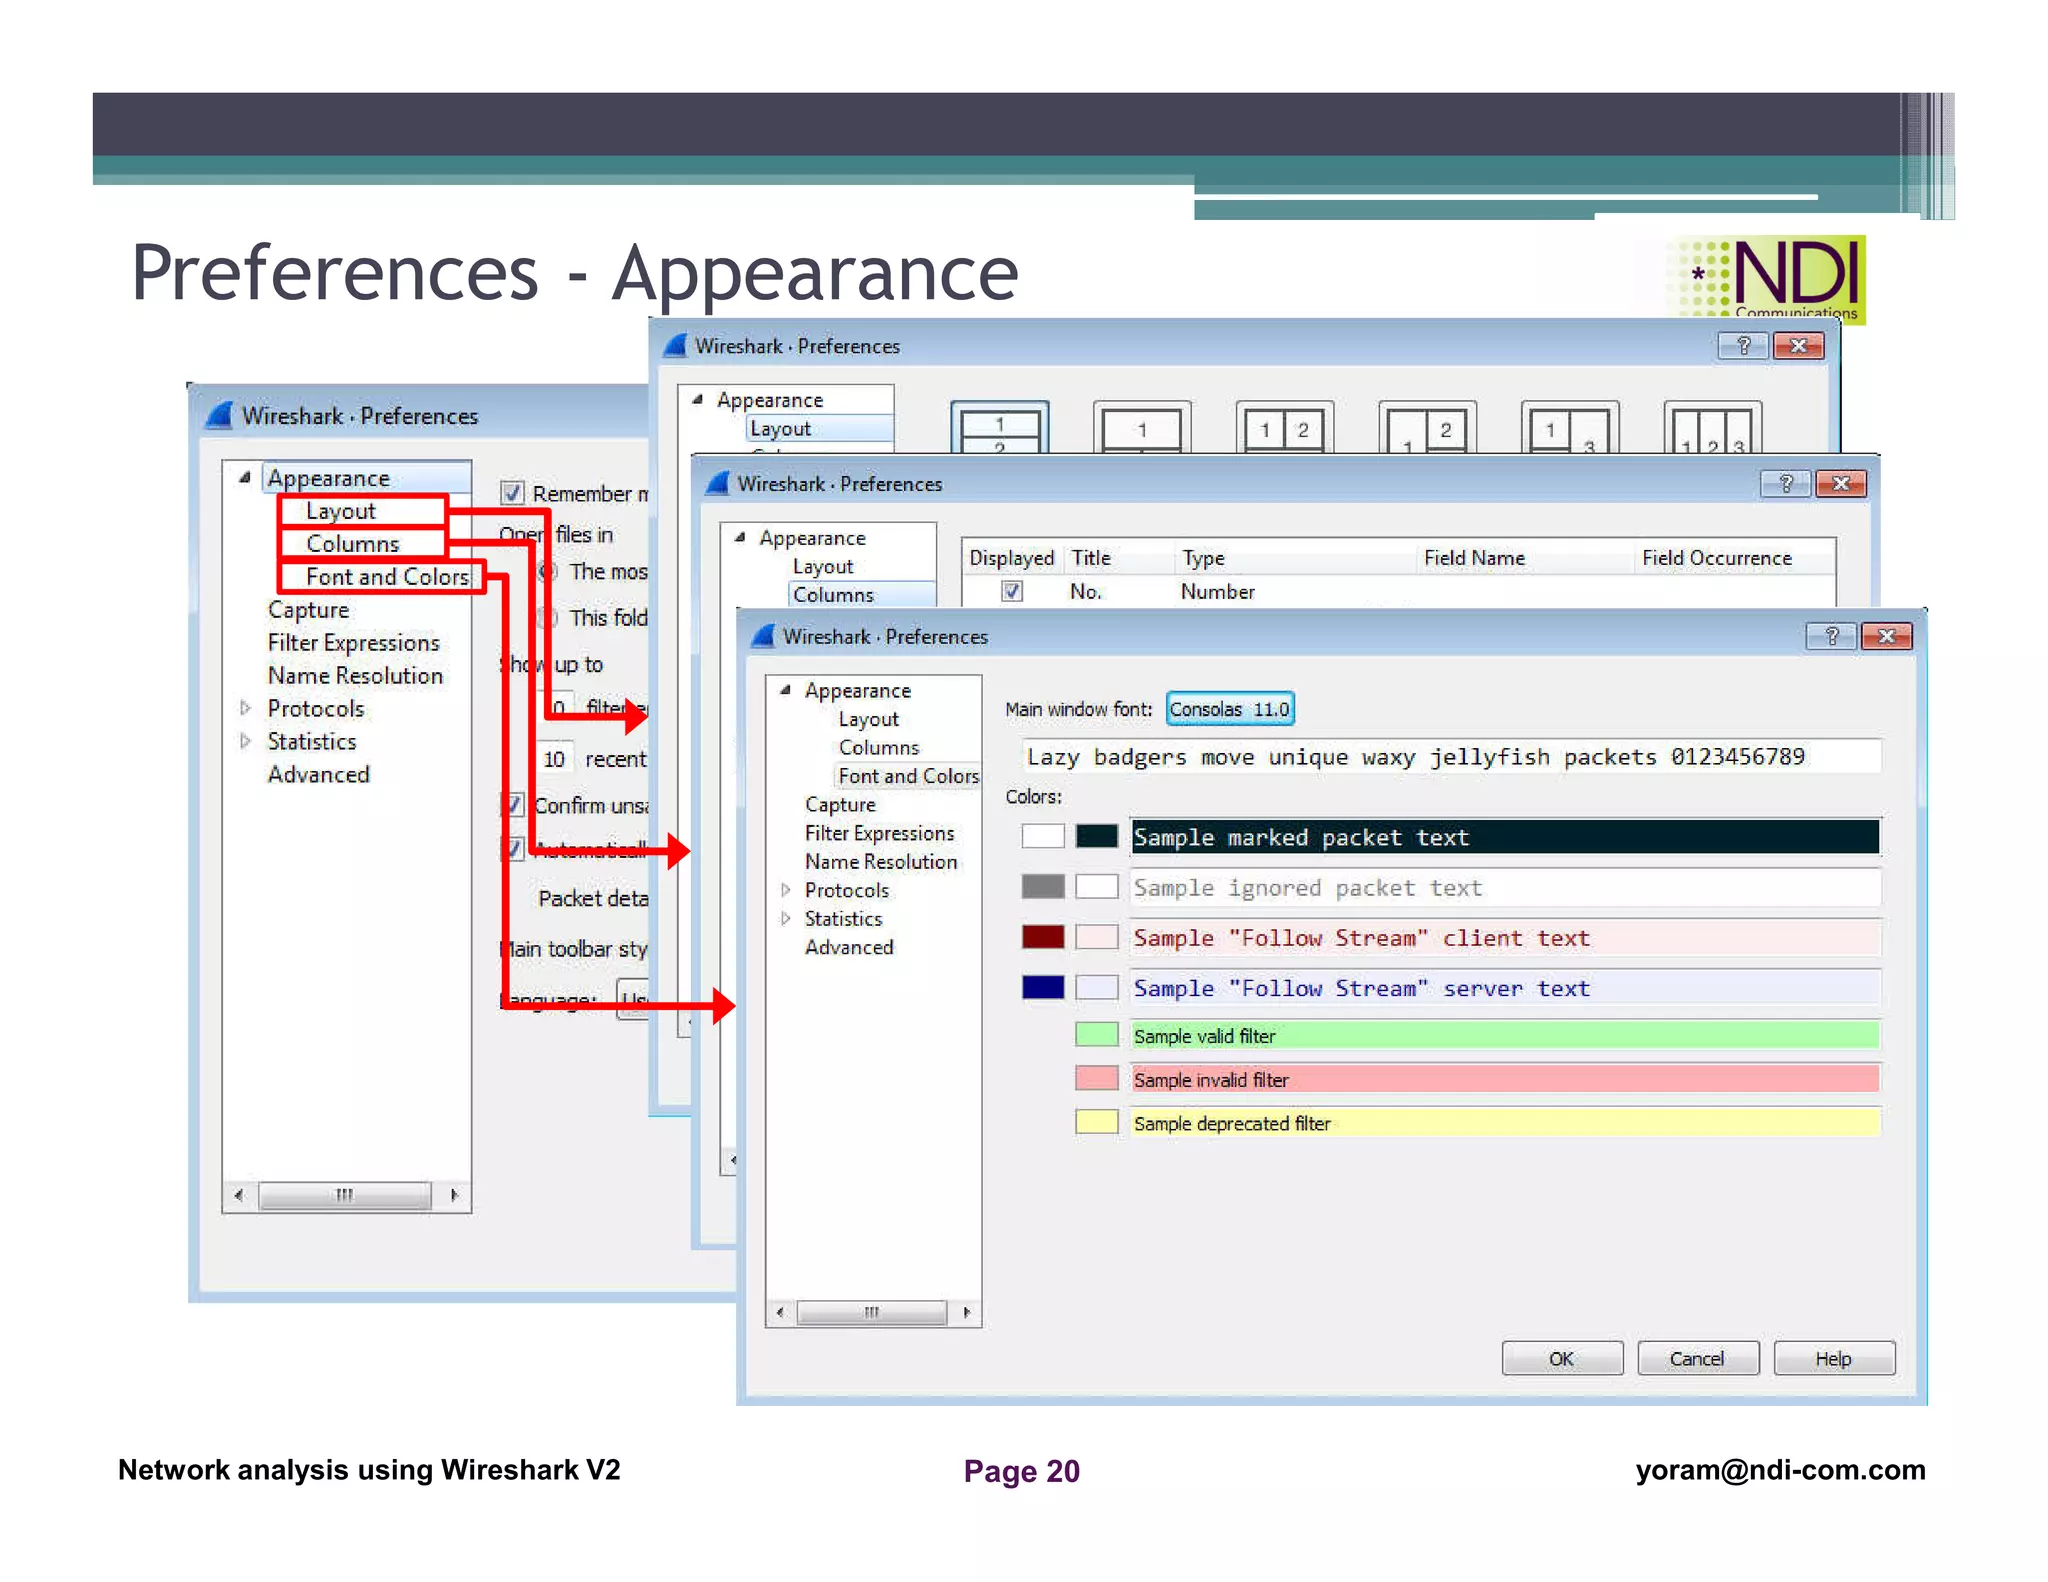The image size is (2048, 1582).
Task: Select Advanced in leftmost preferences tree
Action: (x=318, y=775)
